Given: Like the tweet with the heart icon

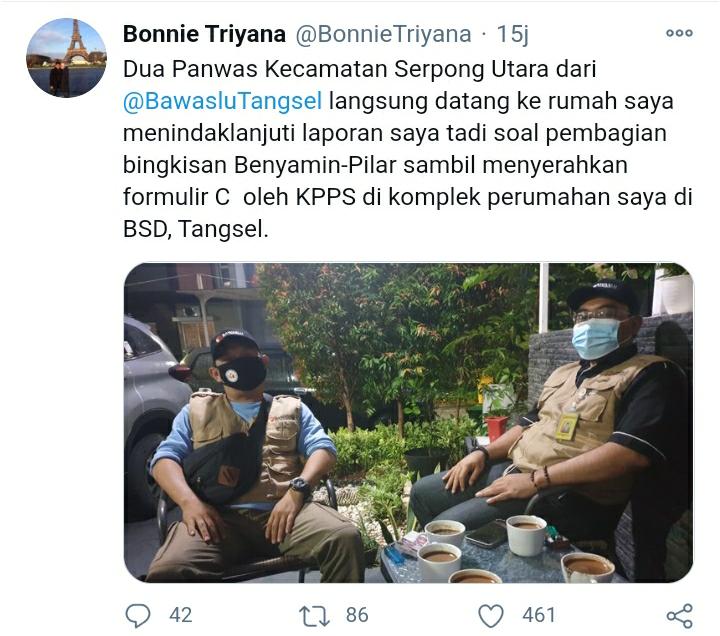Looking at the screenshot, I should click(x=490, y=616).
